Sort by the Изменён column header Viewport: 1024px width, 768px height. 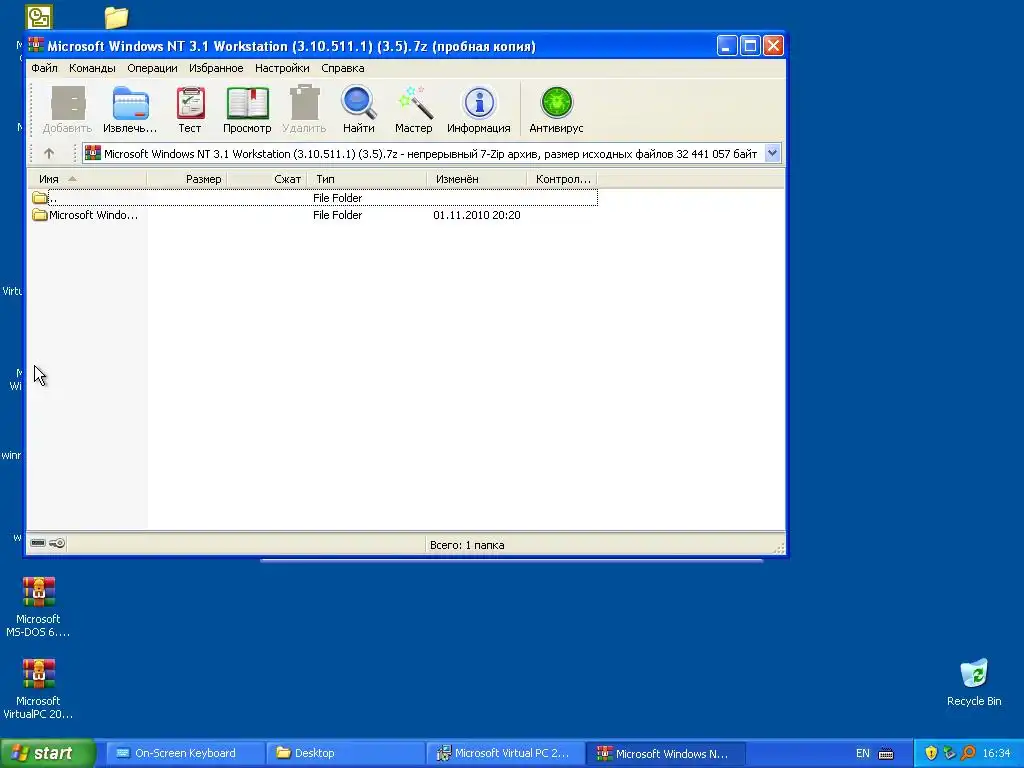tap(477, 179)
